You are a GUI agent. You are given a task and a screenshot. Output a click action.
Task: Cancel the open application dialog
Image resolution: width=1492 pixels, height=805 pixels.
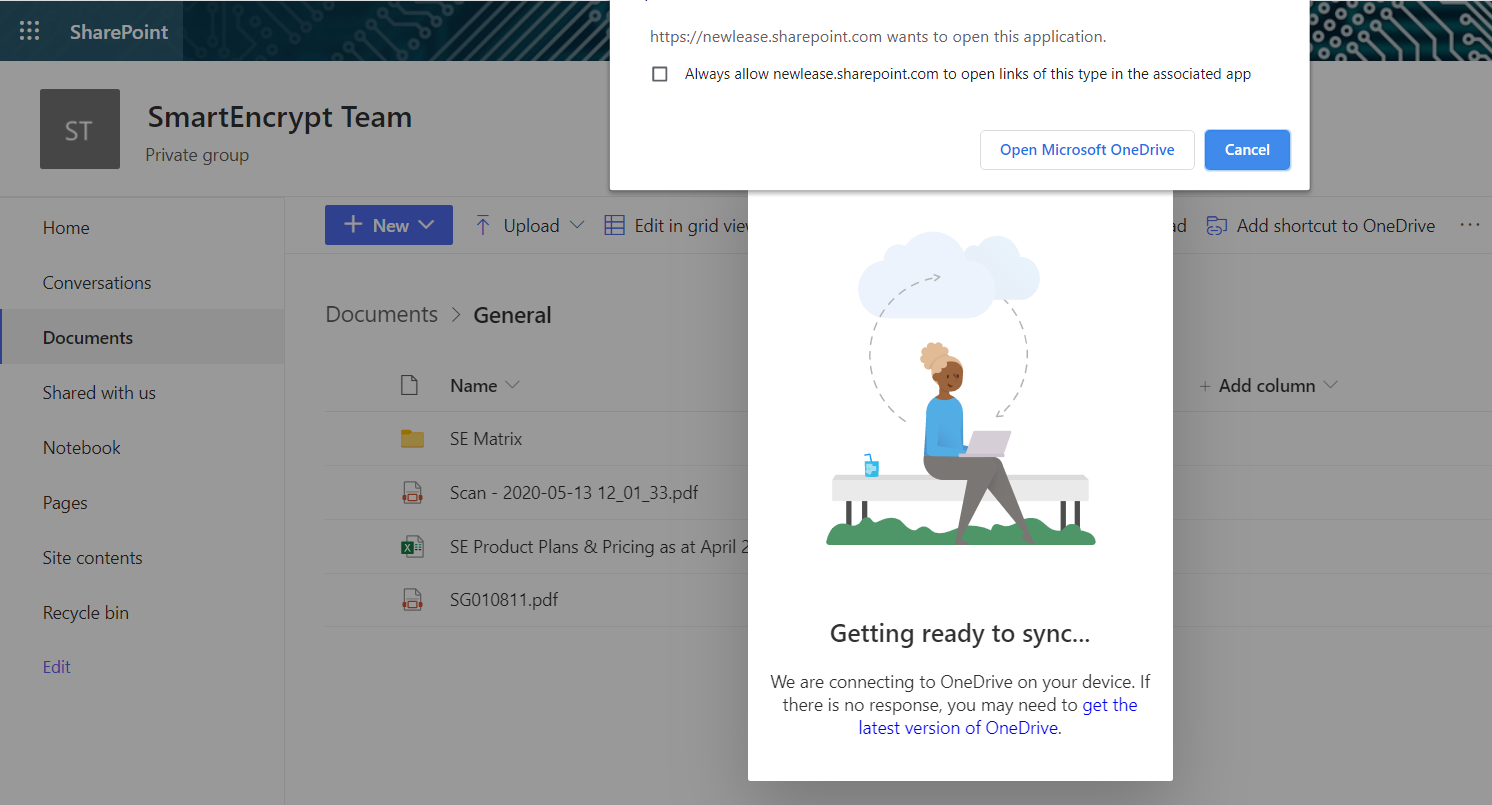(x=1247, y=150)
